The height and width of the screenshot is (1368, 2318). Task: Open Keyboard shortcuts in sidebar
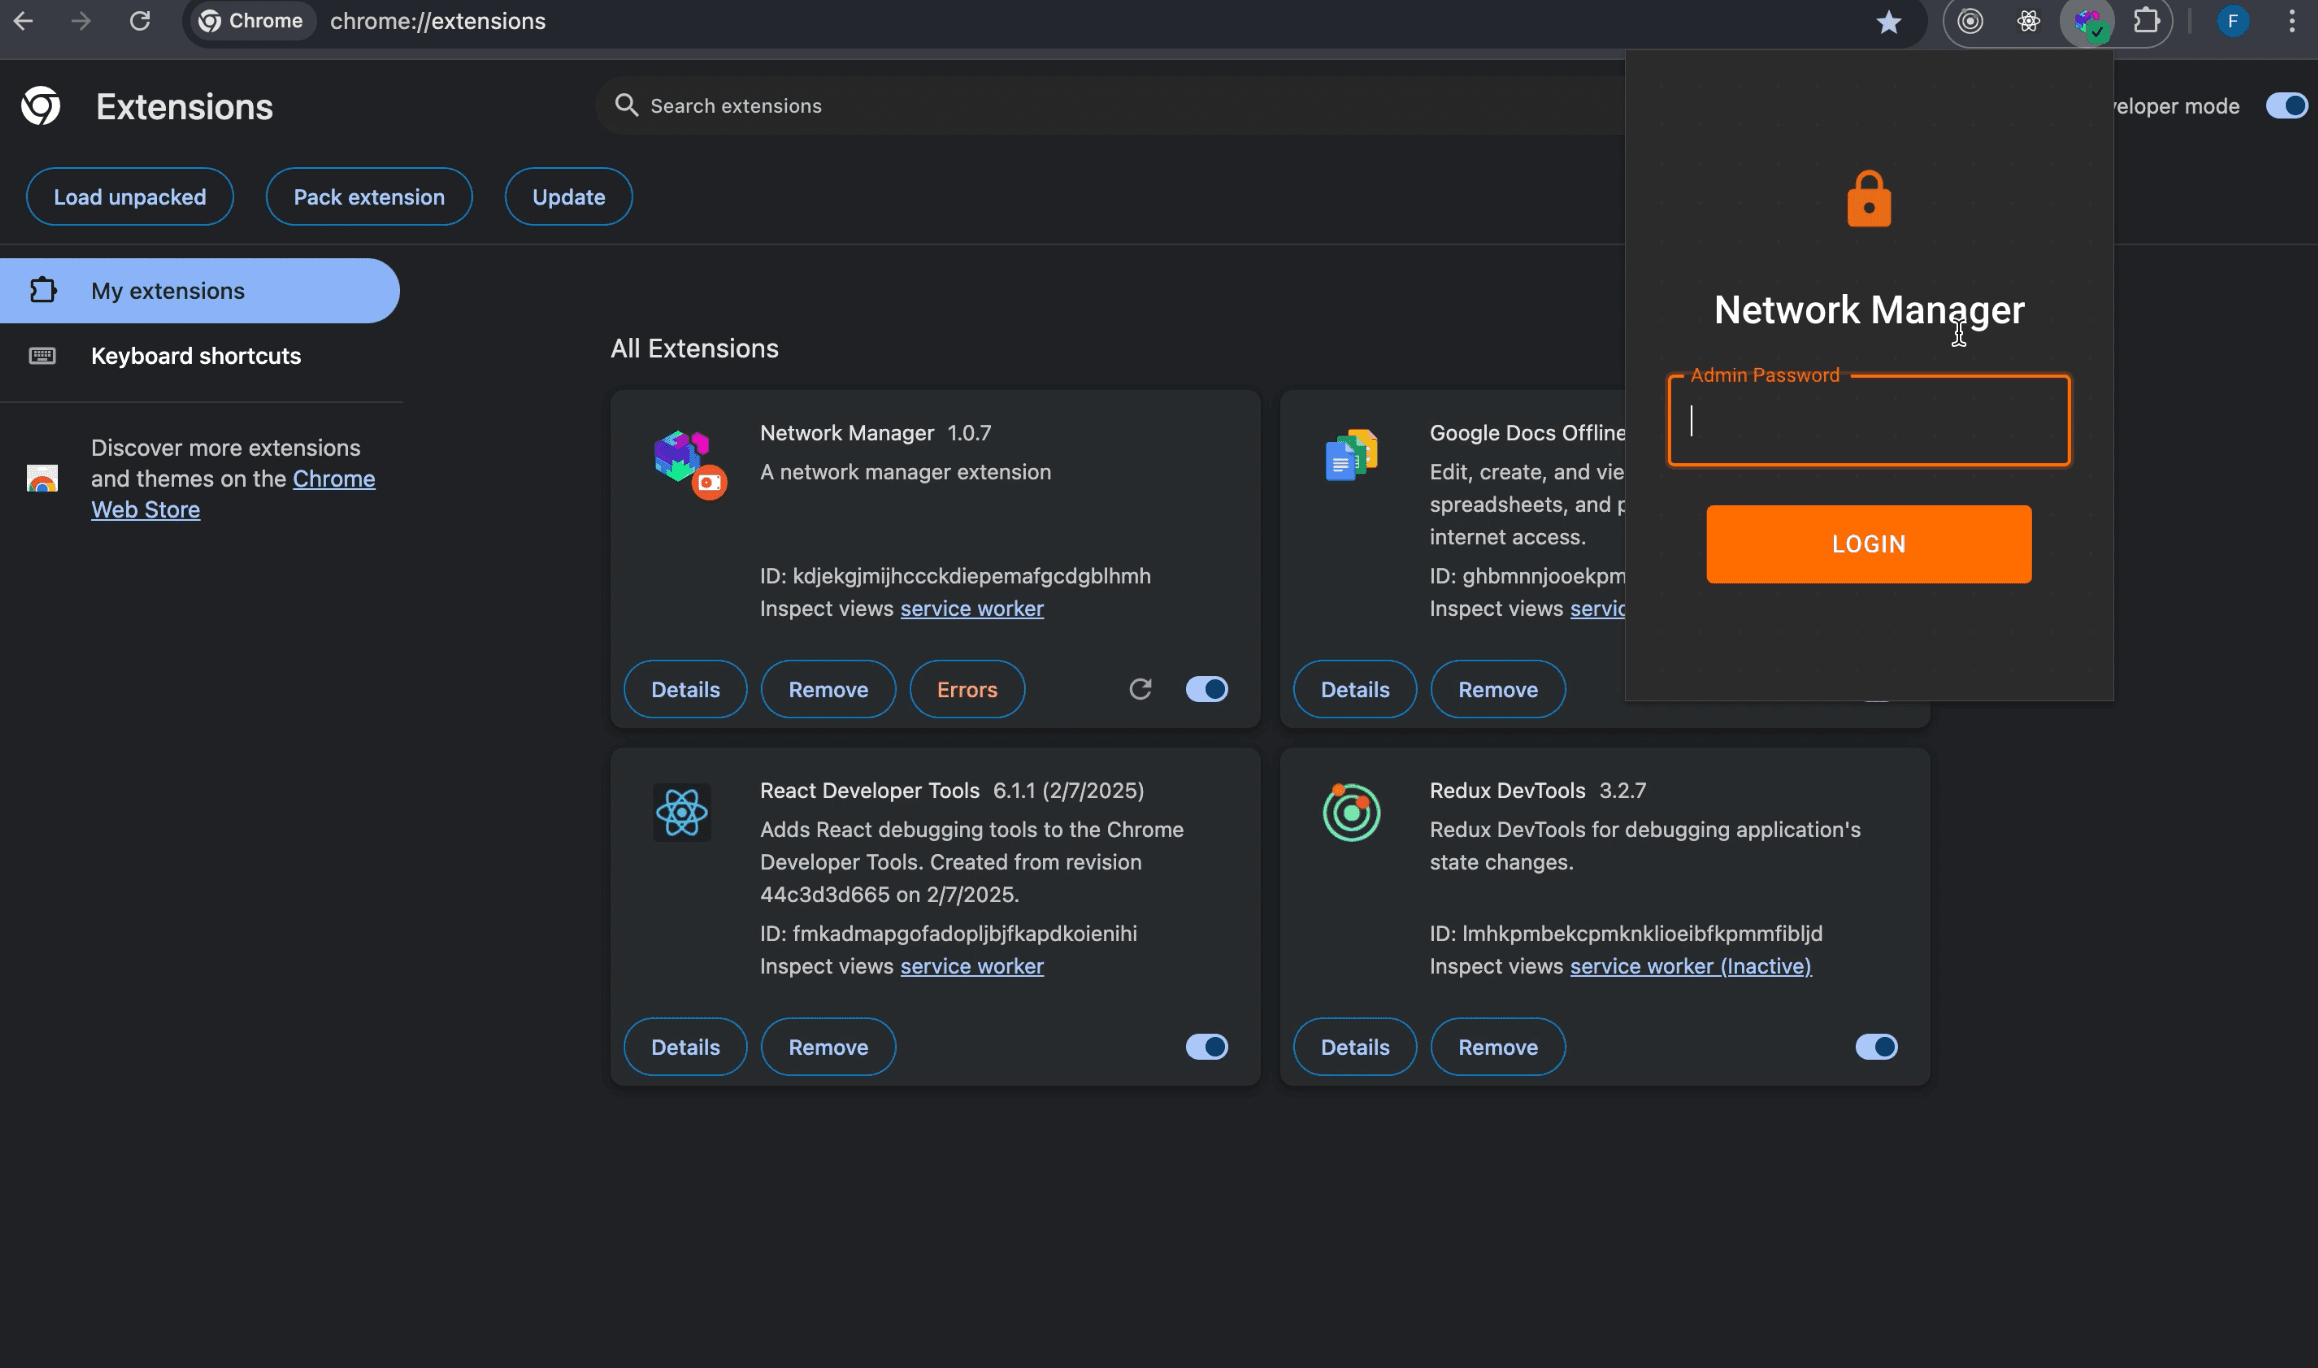click(200, 356)
